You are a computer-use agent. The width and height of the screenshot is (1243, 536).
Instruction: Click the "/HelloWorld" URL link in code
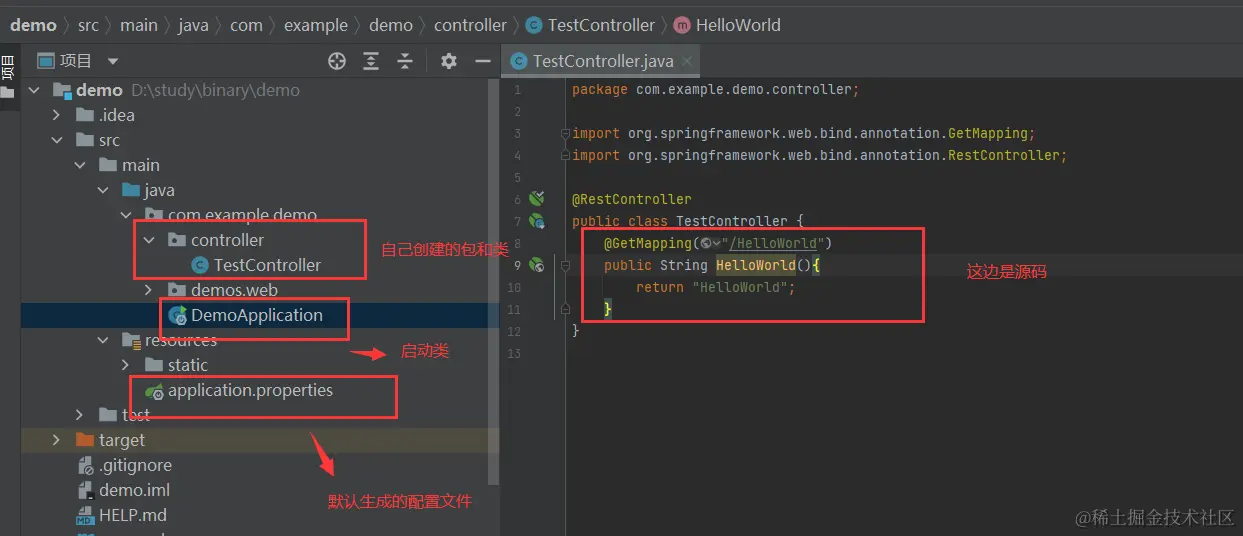(775, 243)
